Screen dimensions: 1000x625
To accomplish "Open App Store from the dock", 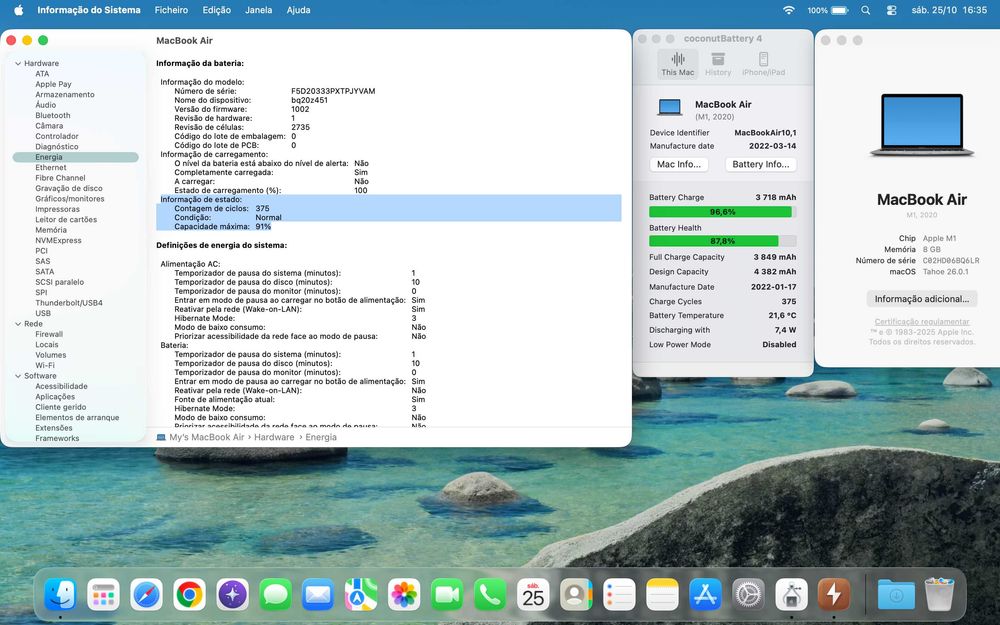I will tap(705, 595).
